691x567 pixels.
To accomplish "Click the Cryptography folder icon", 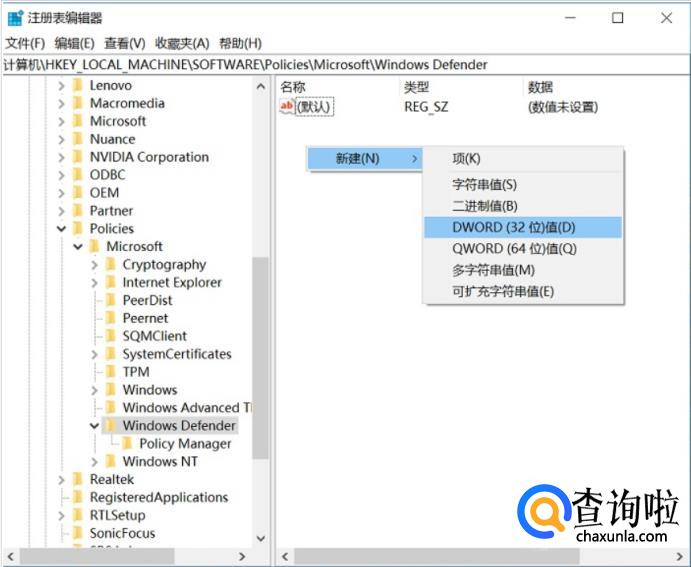I will (x=111, y=265).
